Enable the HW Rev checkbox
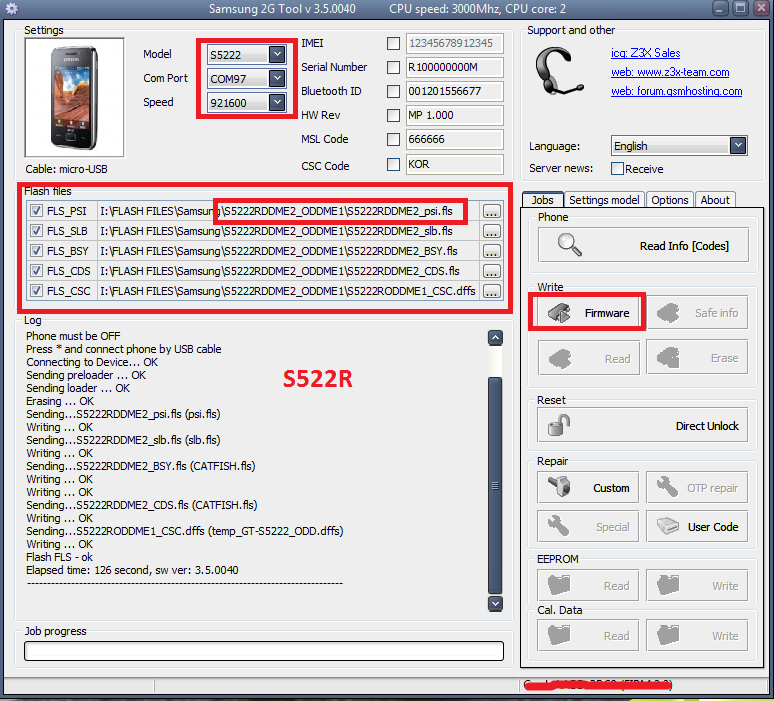 pos(393,116)
